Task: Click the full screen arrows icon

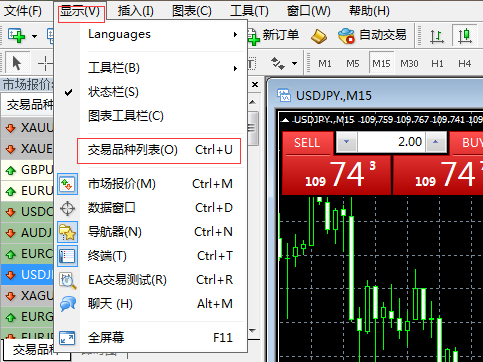Action: (x=67, y=338)
